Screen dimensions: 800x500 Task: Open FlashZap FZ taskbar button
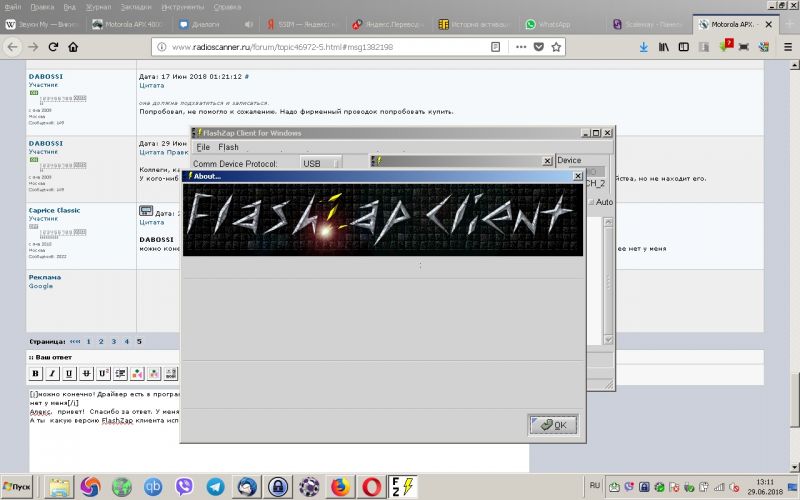[x=403, y=486]
